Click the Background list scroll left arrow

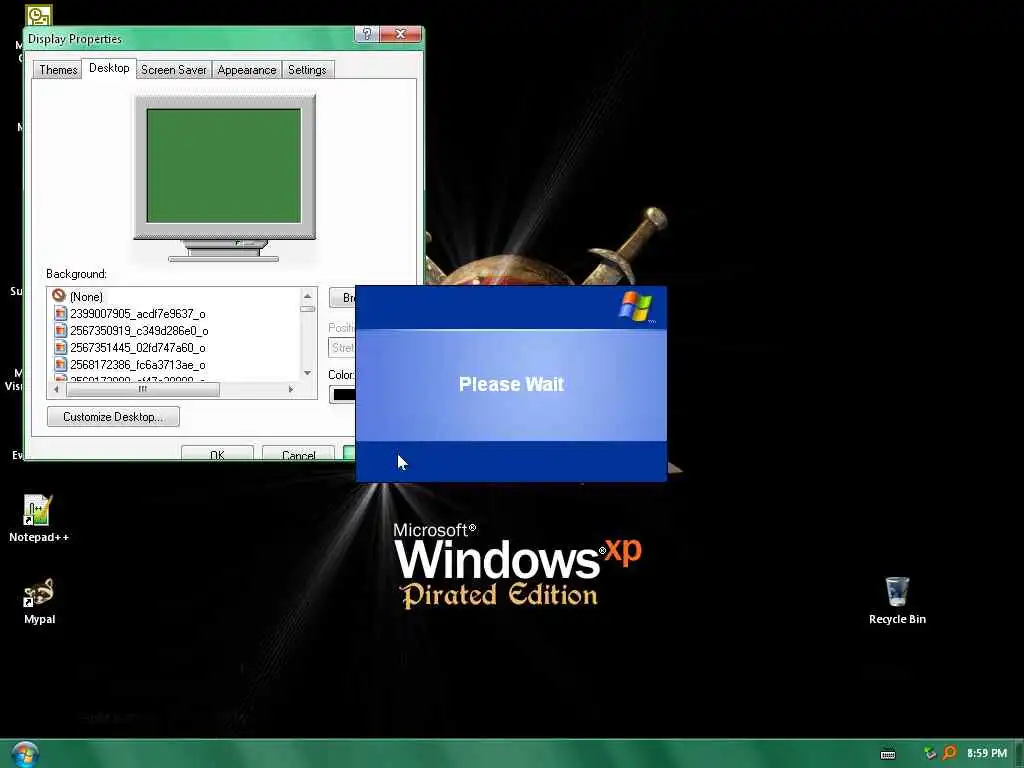[56, 389]
